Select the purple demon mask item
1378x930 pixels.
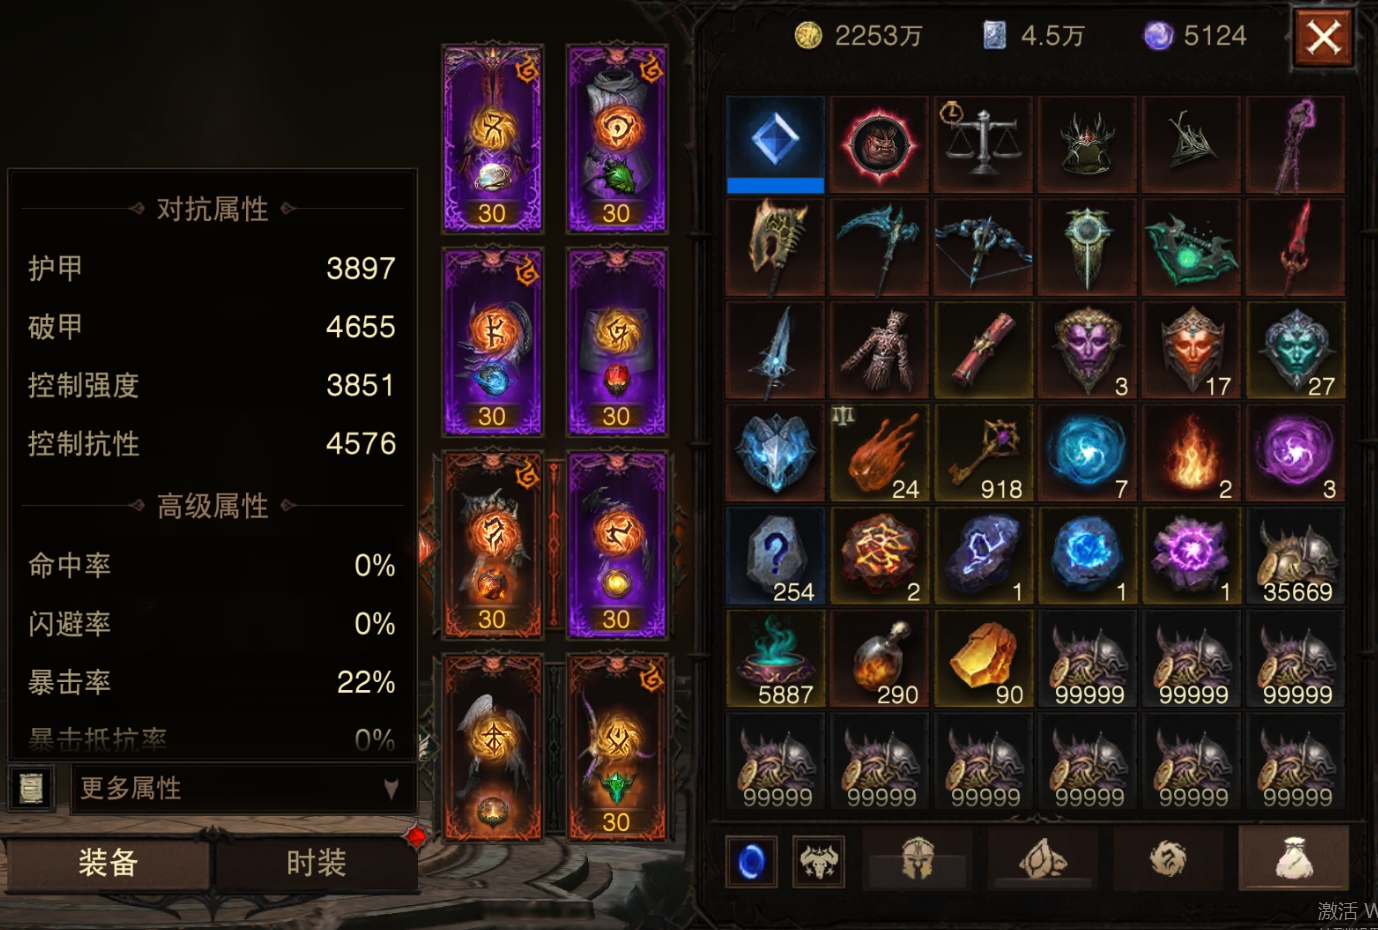click(x=1087, y=350)
